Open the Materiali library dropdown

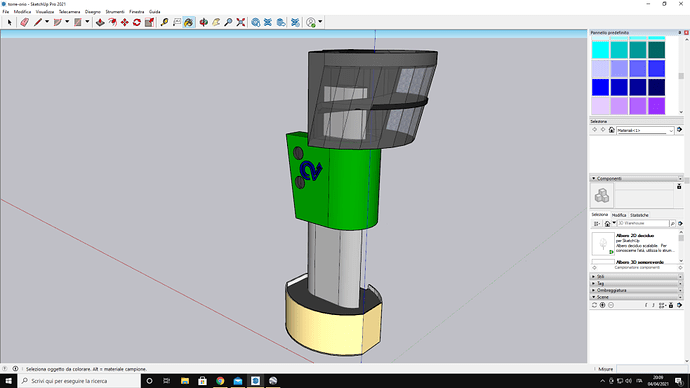point(645,130)
